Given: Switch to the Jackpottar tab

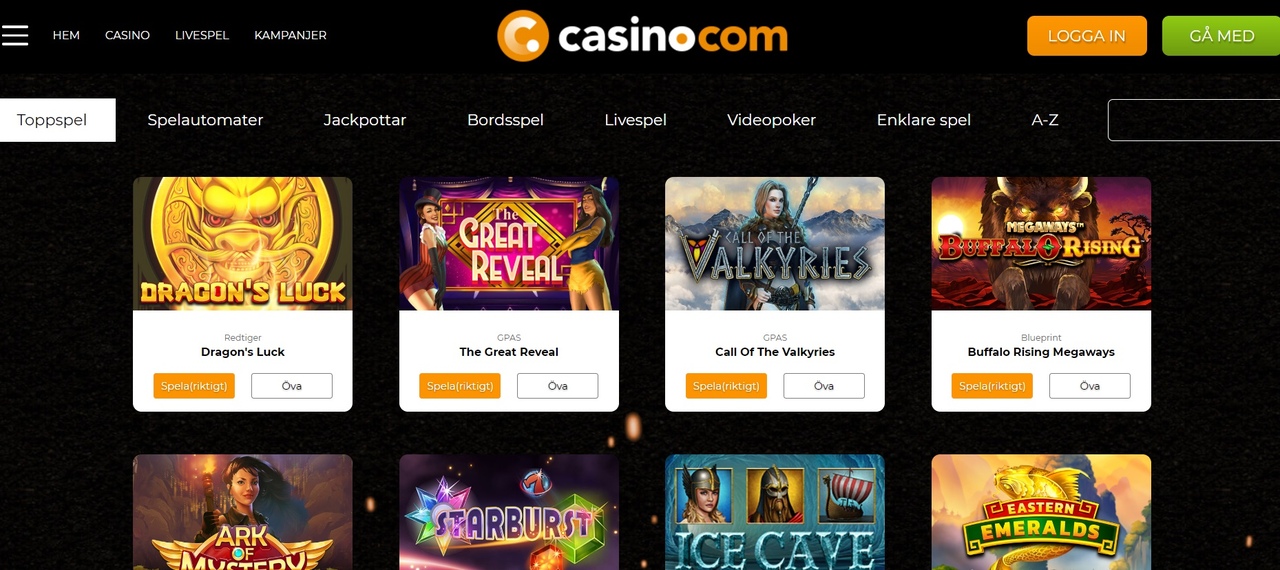Looking at the screenshot, I should click(365, 120).
